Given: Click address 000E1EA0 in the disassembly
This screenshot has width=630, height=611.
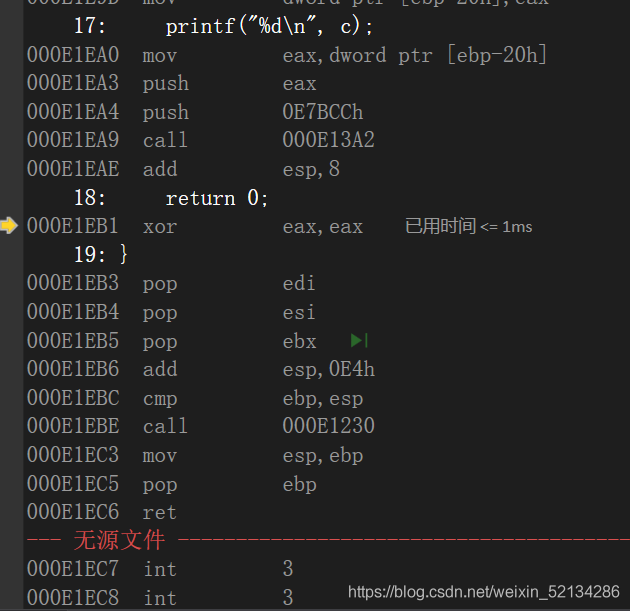Looking at the screenshot, I should point(73,55).
